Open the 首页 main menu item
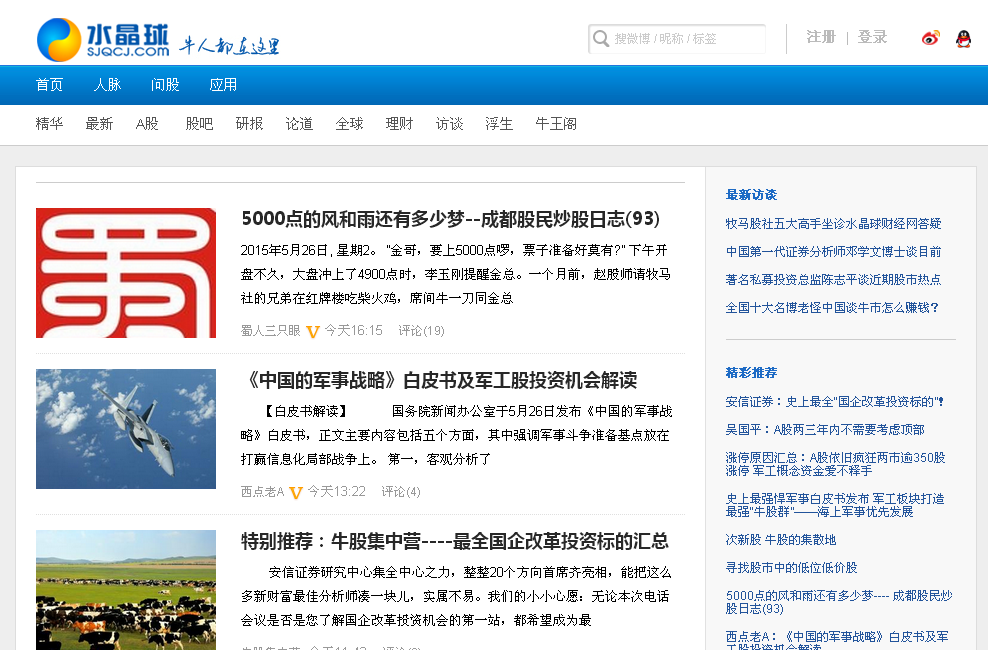Screen dimensions: 988x650 point(49,85)
